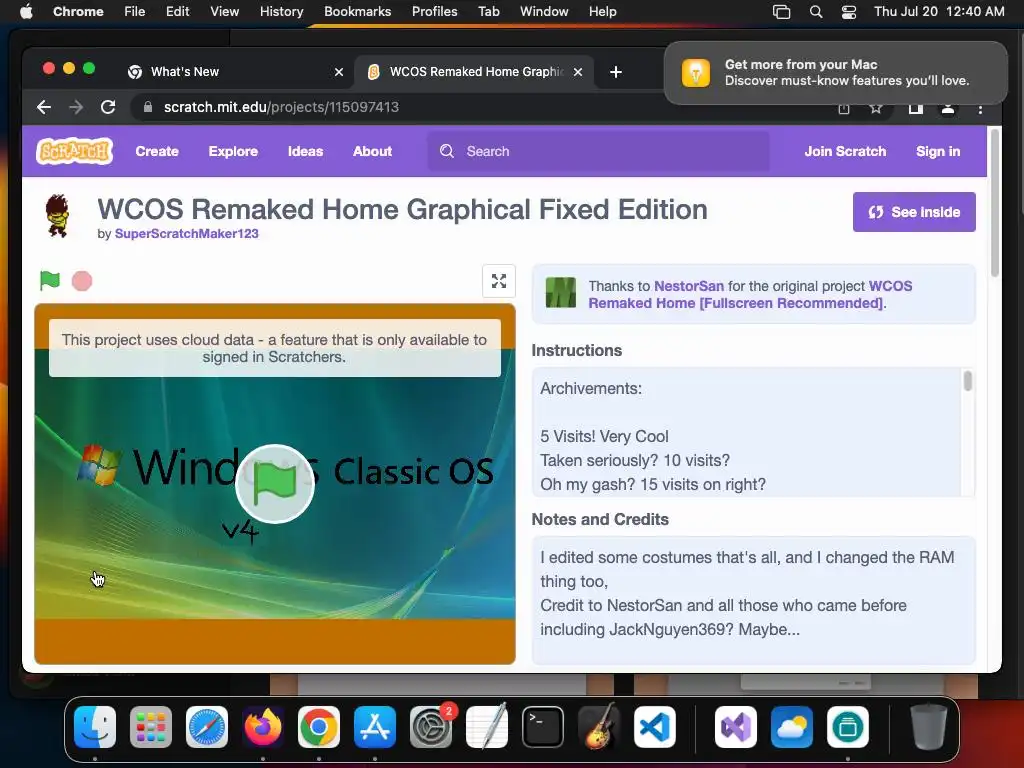The image size is (1024, 768).
Task: Open Profiles menu in menu bar
Action: pyautogui.click(x=434, y=12)
